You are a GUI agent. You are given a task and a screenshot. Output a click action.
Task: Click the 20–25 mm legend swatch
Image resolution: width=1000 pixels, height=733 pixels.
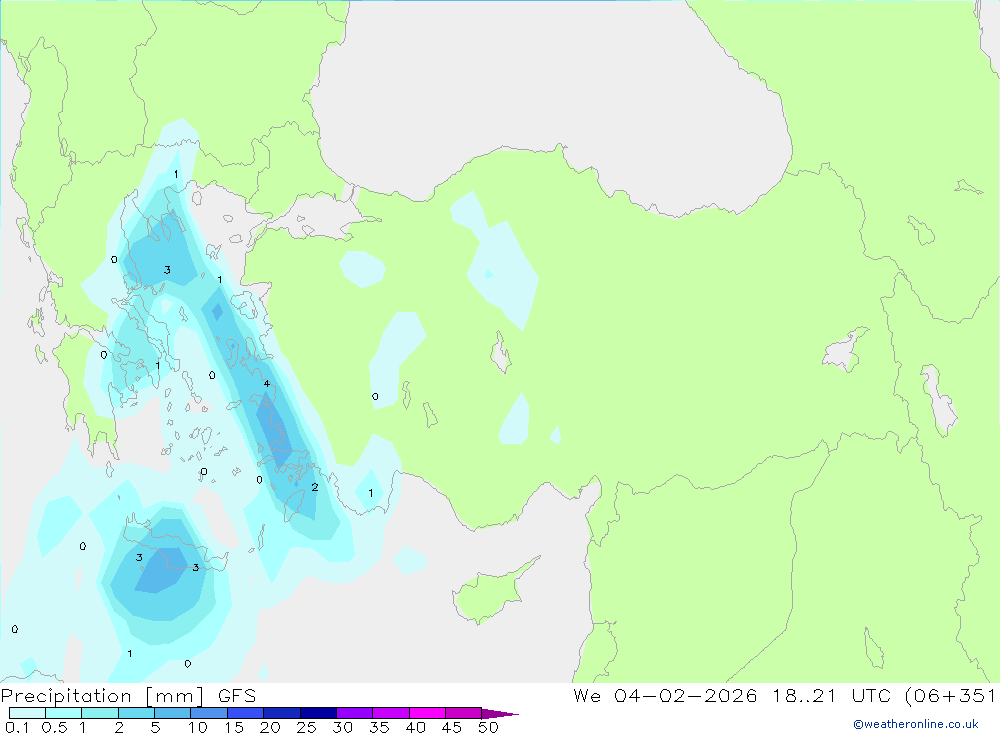point(282,713)
